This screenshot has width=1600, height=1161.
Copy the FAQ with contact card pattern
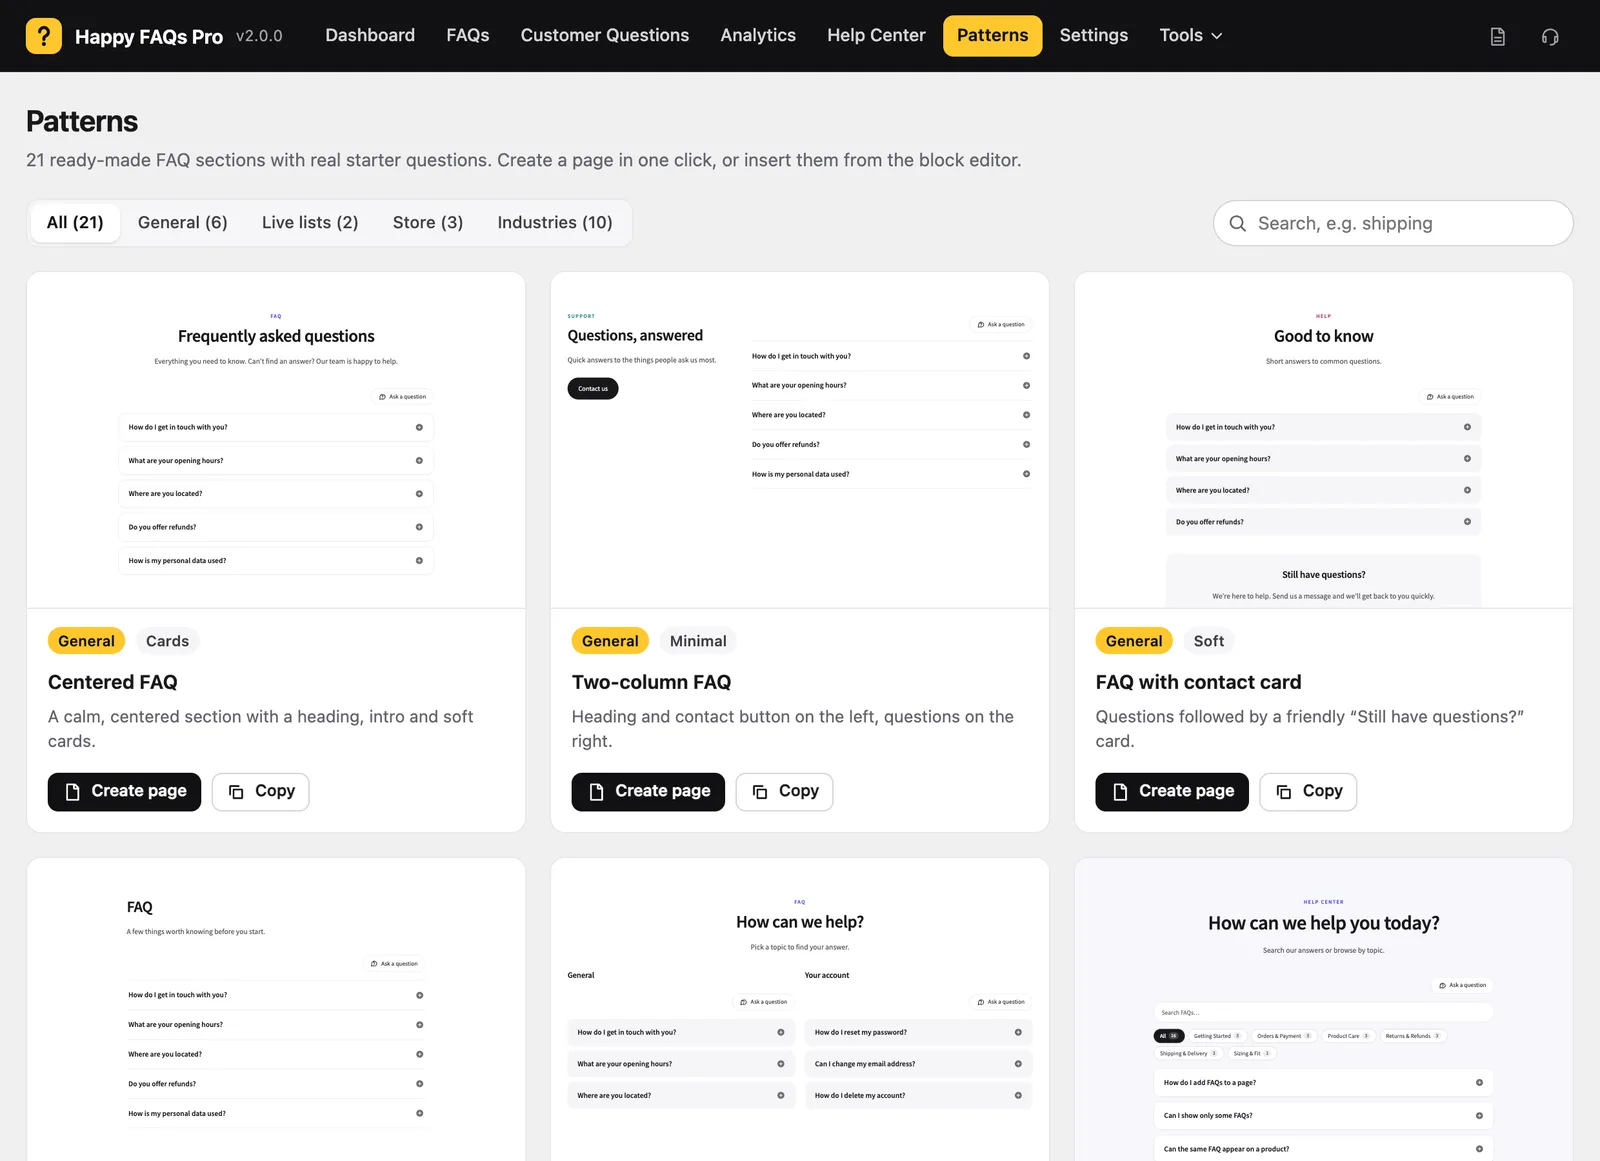coord(1309,792)
